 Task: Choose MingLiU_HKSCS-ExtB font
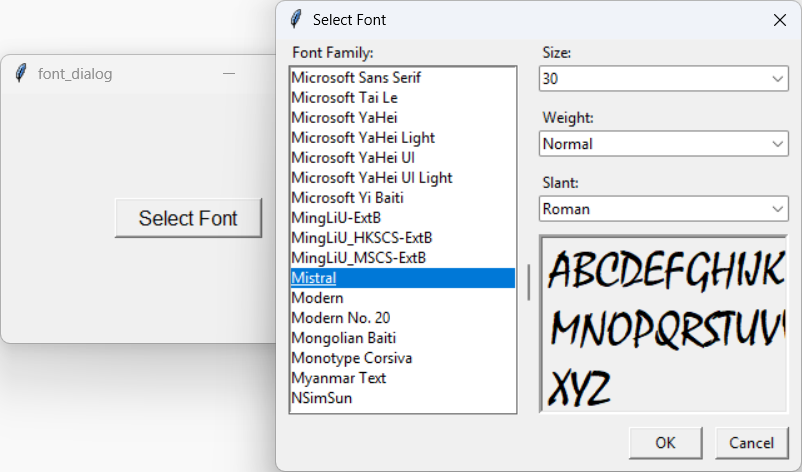point(403,238)
